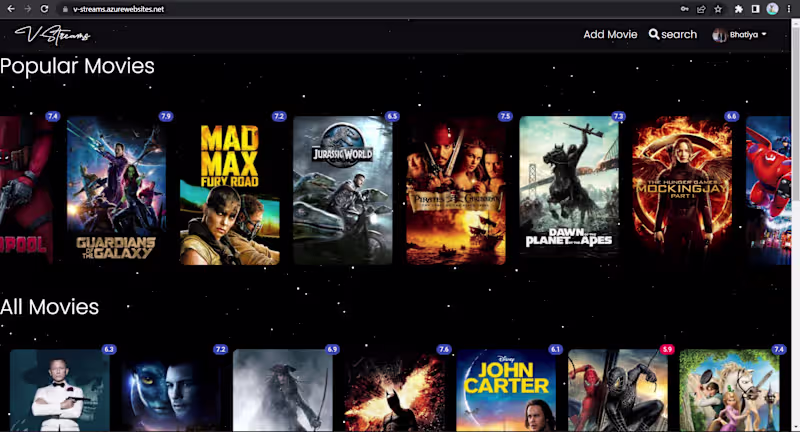Share this page using the share icon
800x432 pixels.
(701, 9)
